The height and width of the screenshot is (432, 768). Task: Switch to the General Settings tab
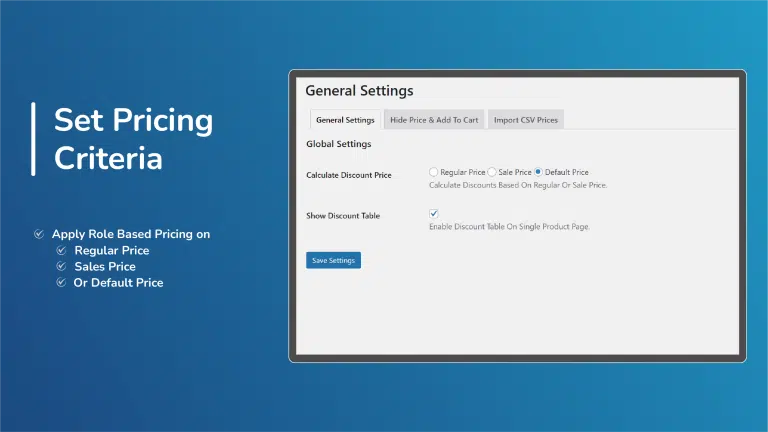click(345, 120)
